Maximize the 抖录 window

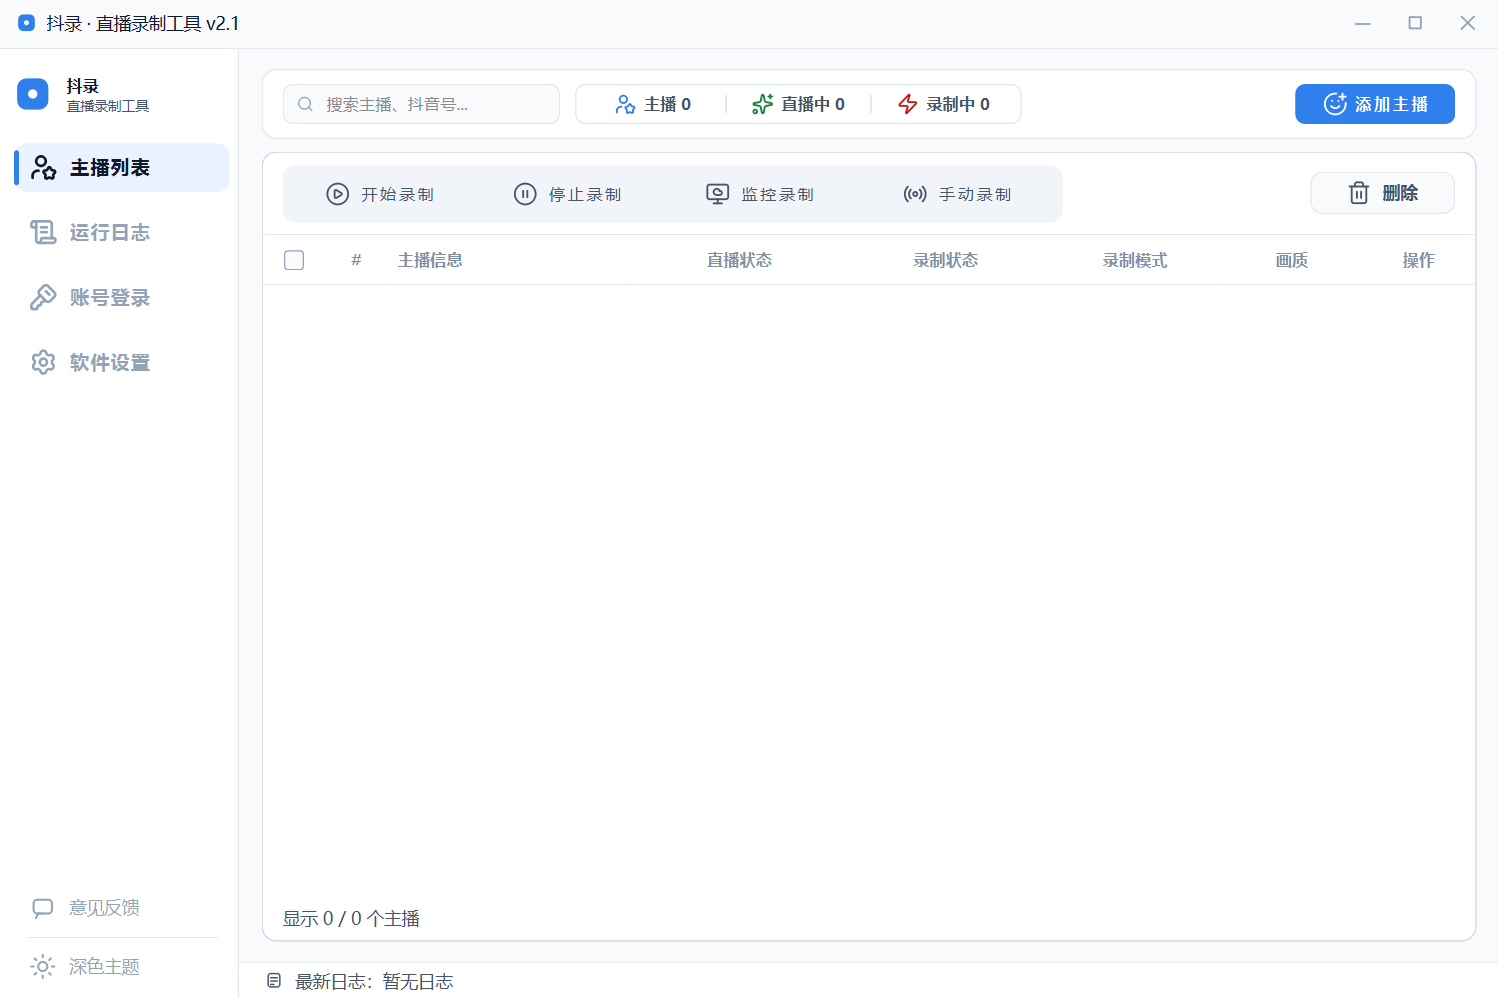[1415, 23]
